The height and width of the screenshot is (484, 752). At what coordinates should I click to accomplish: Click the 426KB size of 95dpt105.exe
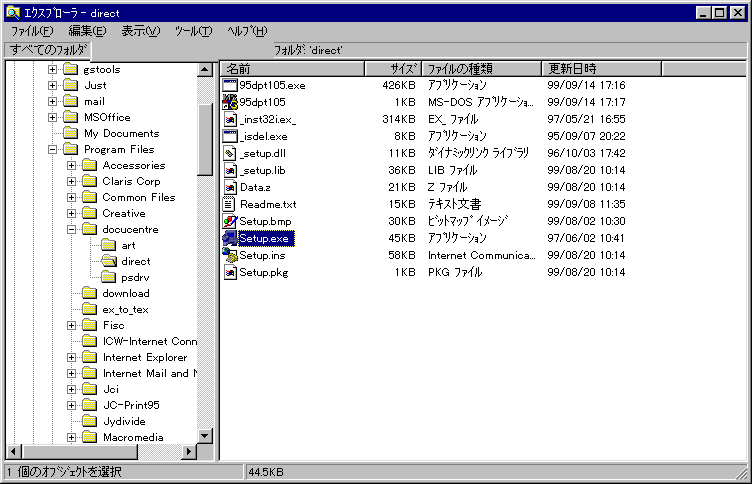[399, 85]
